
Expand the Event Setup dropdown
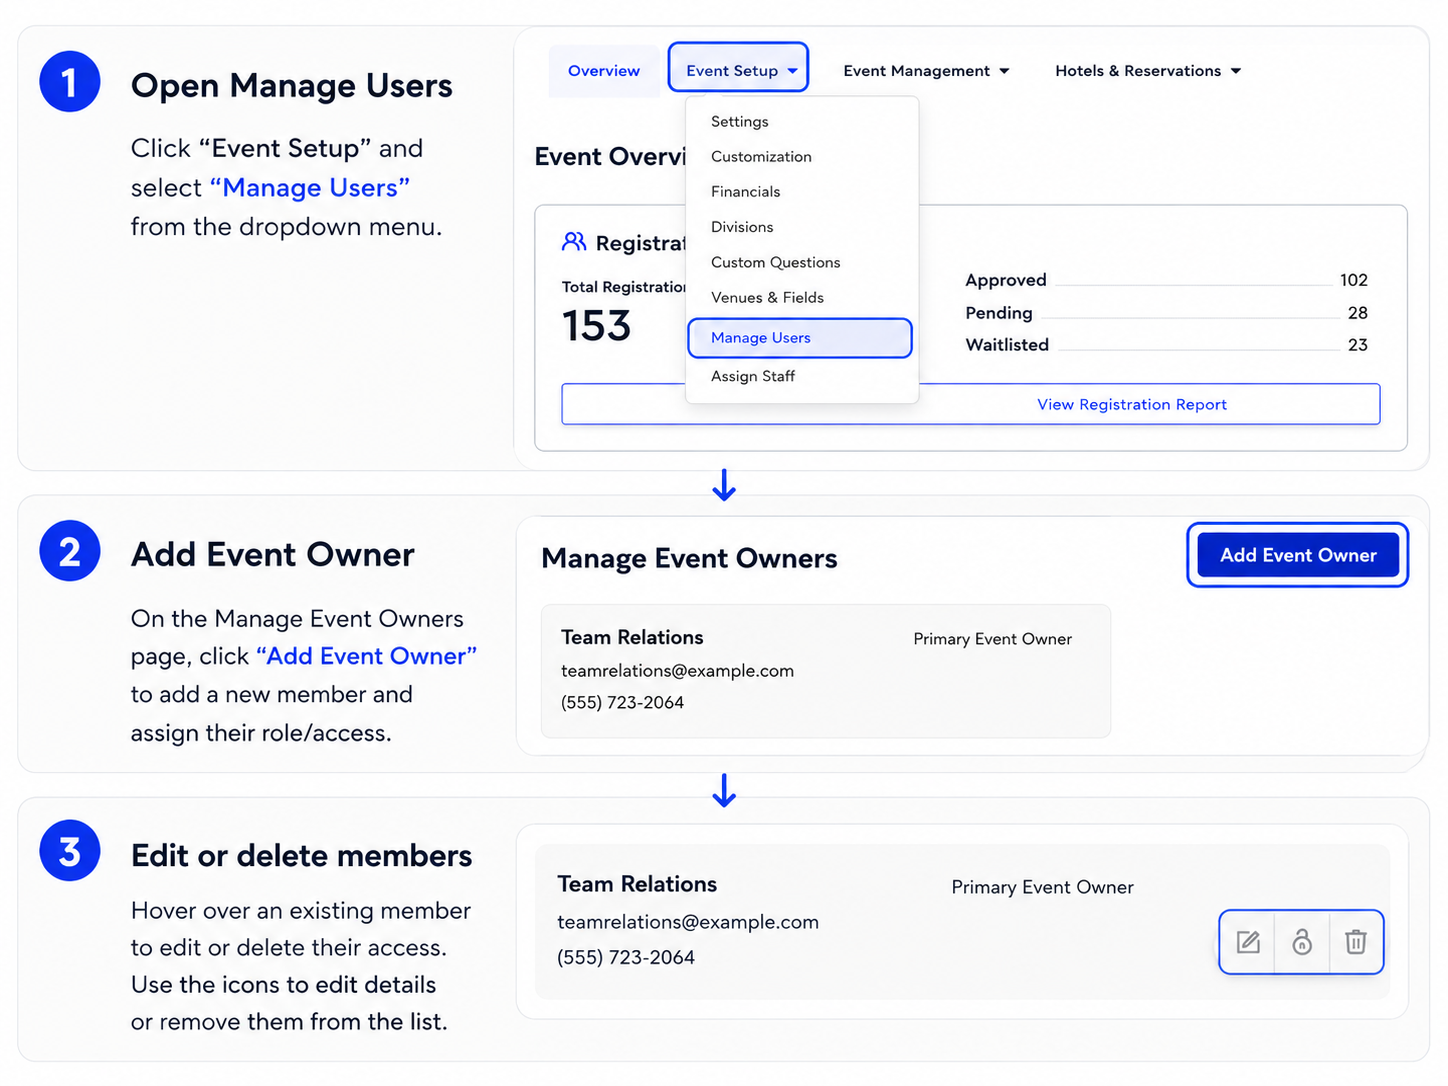738,67
